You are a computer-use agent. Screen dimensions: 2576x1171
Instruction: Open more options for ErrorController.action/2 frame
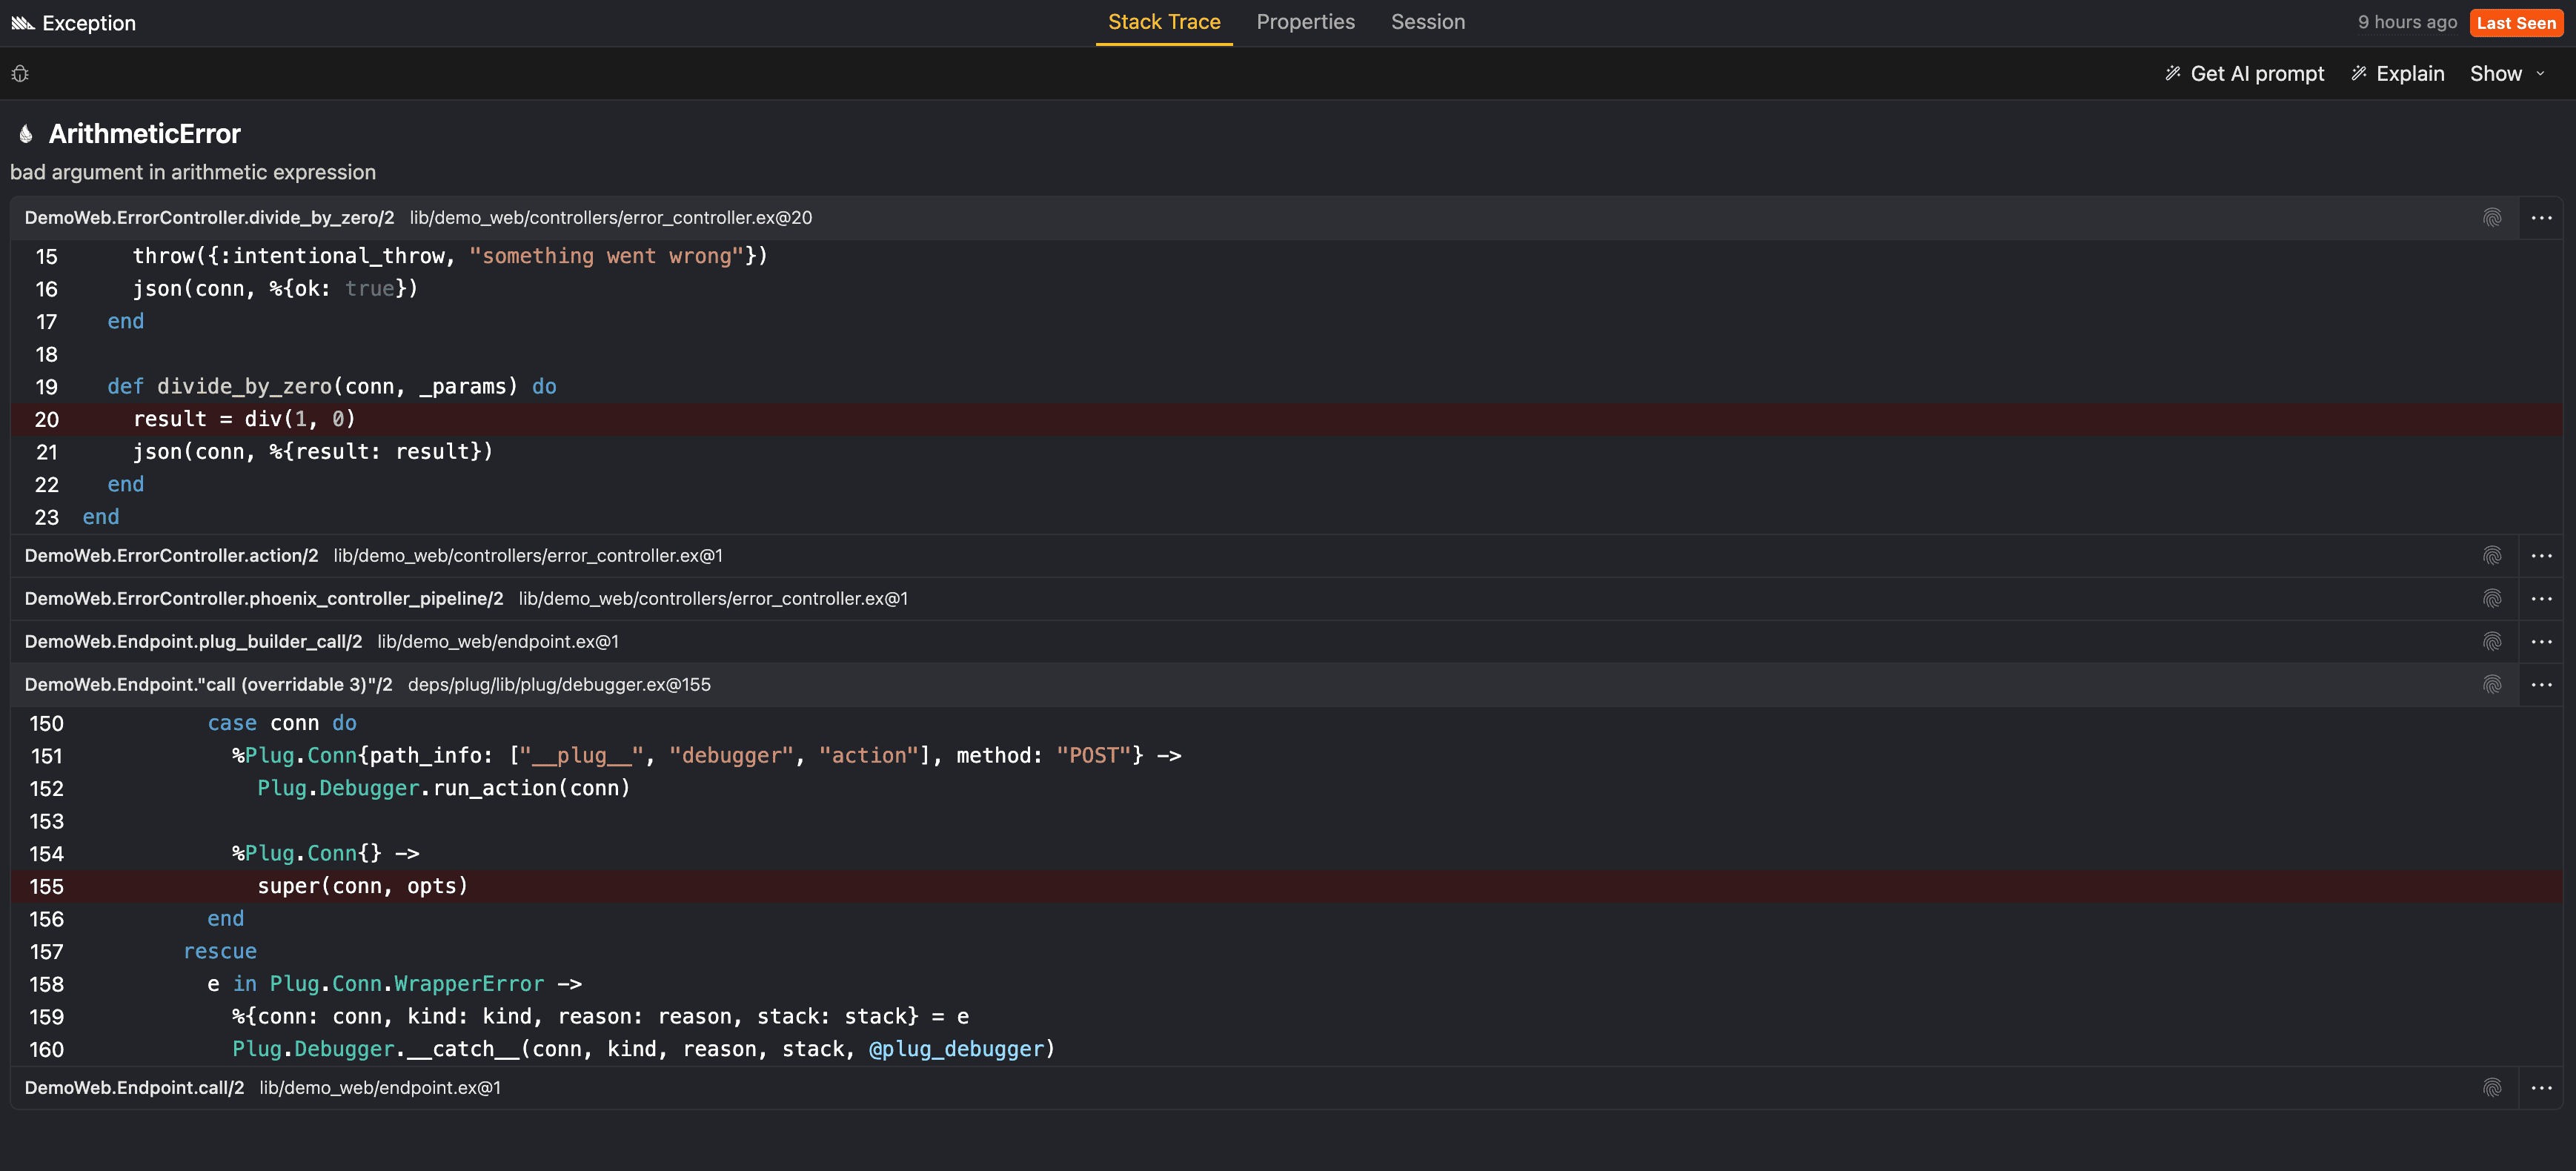2541,556
